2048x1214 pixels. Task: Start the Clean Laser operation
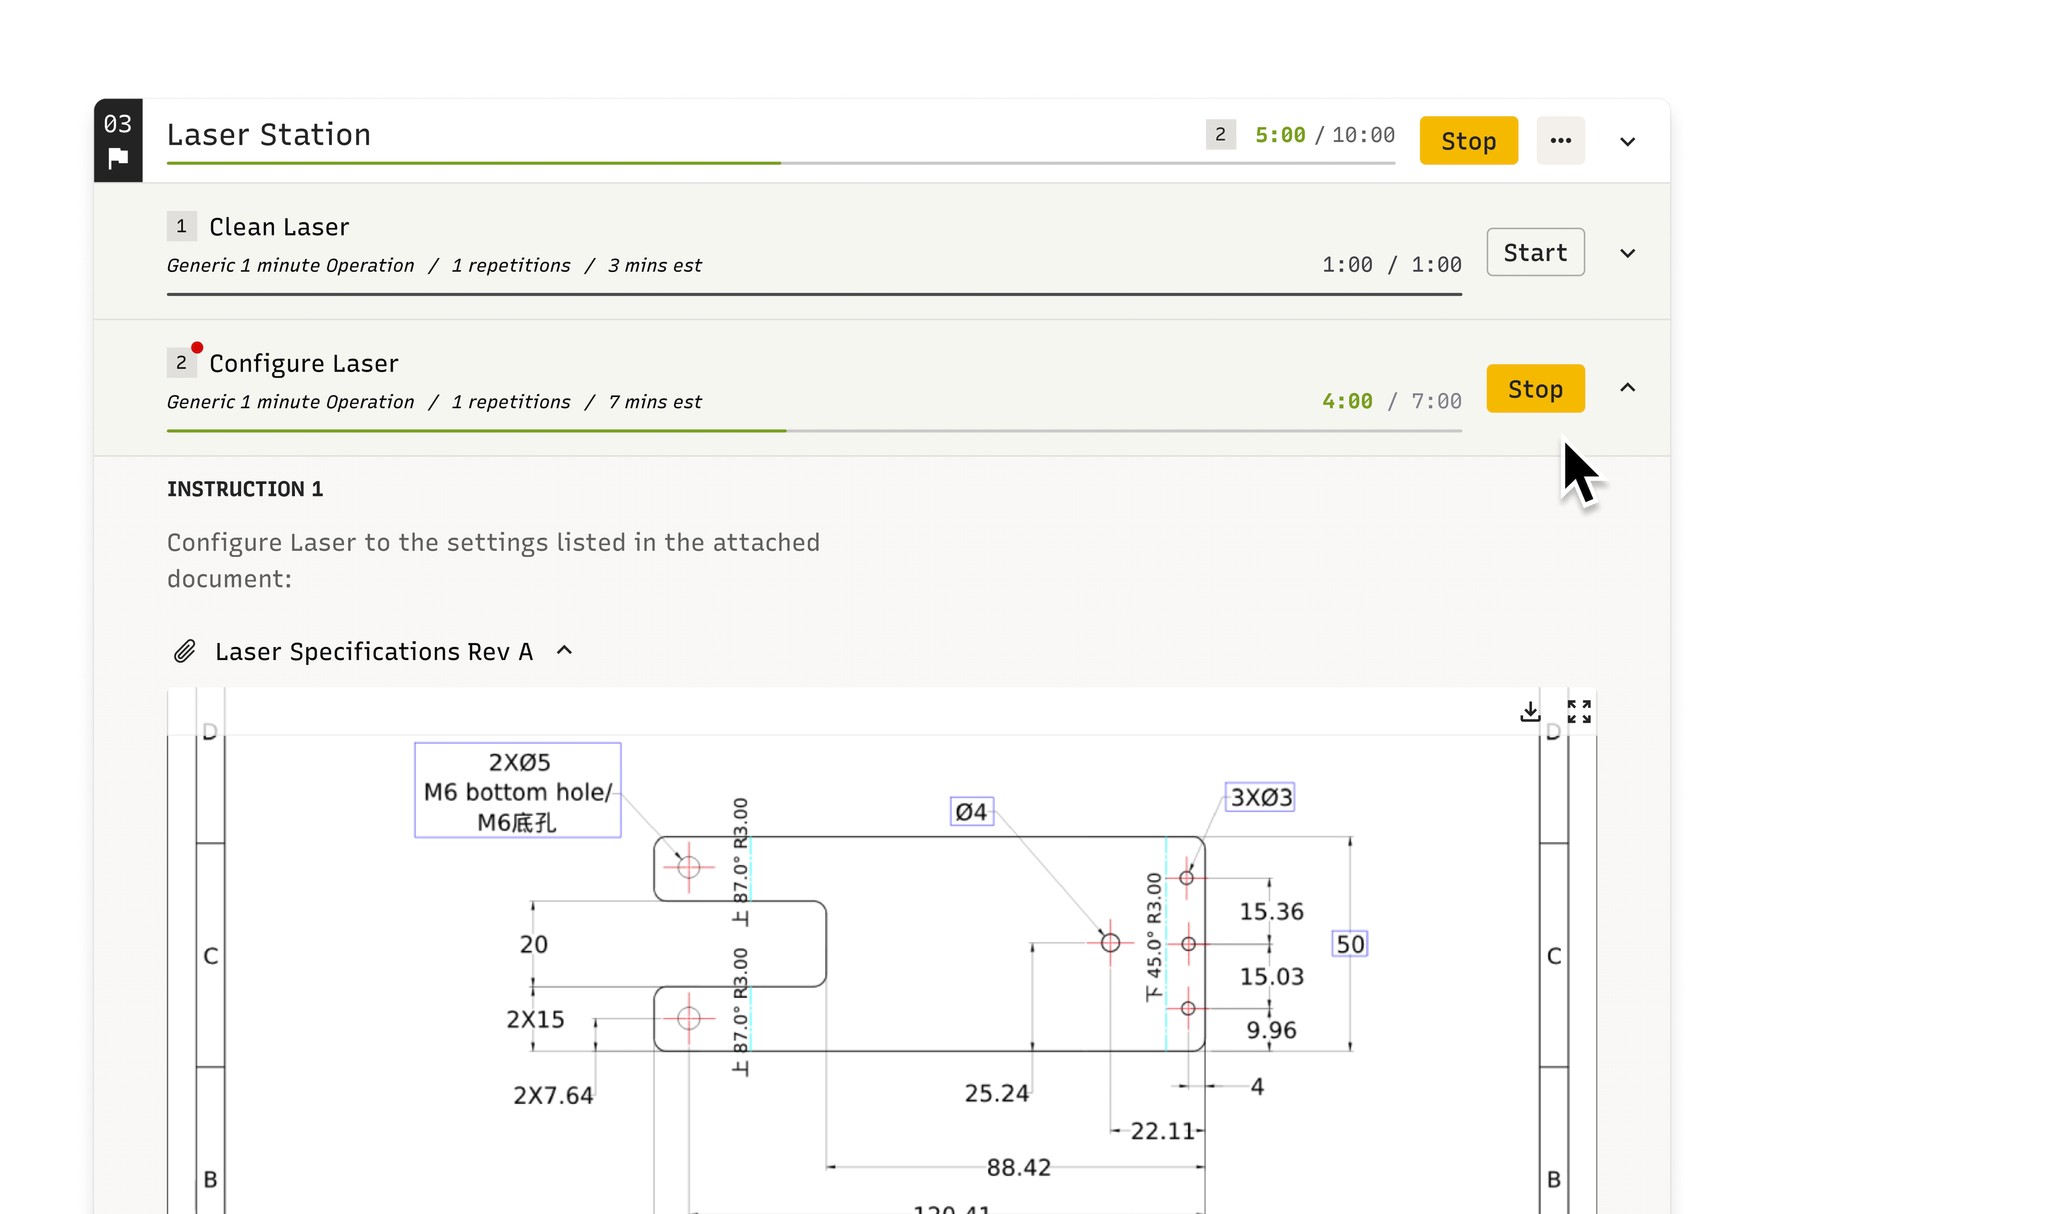click(1535, 253)
